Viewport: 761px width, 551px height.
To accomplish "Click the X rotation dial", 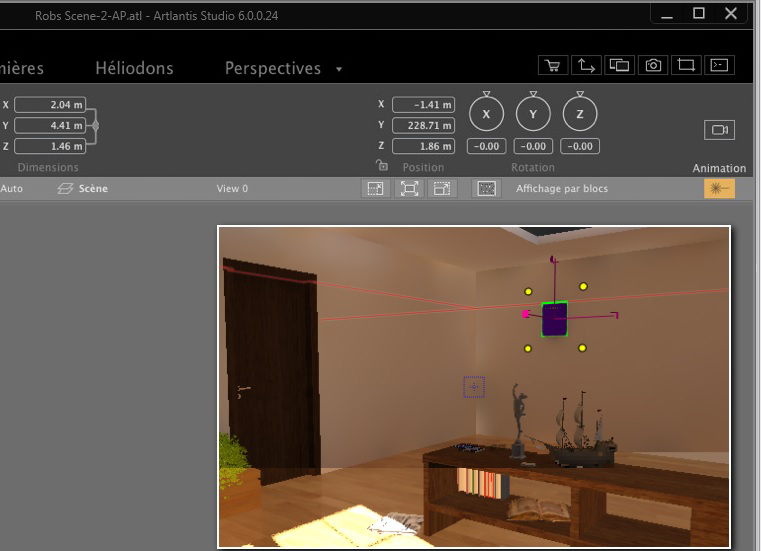I will (x=487, y=115).
